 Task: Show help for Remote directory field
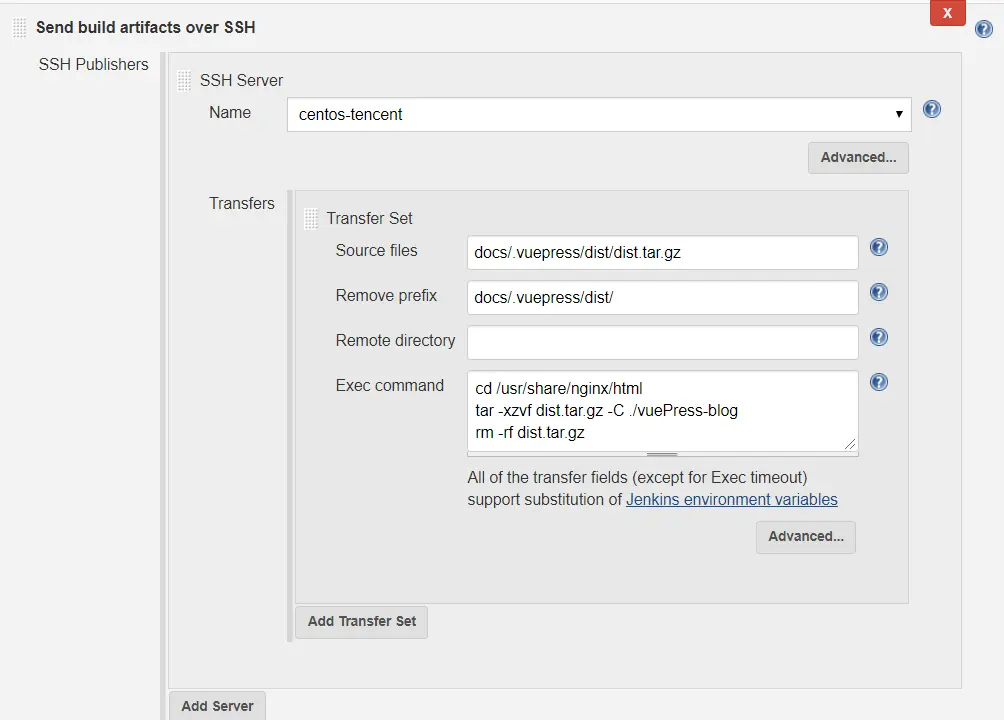pyautogui.click(x=879, y=337)
